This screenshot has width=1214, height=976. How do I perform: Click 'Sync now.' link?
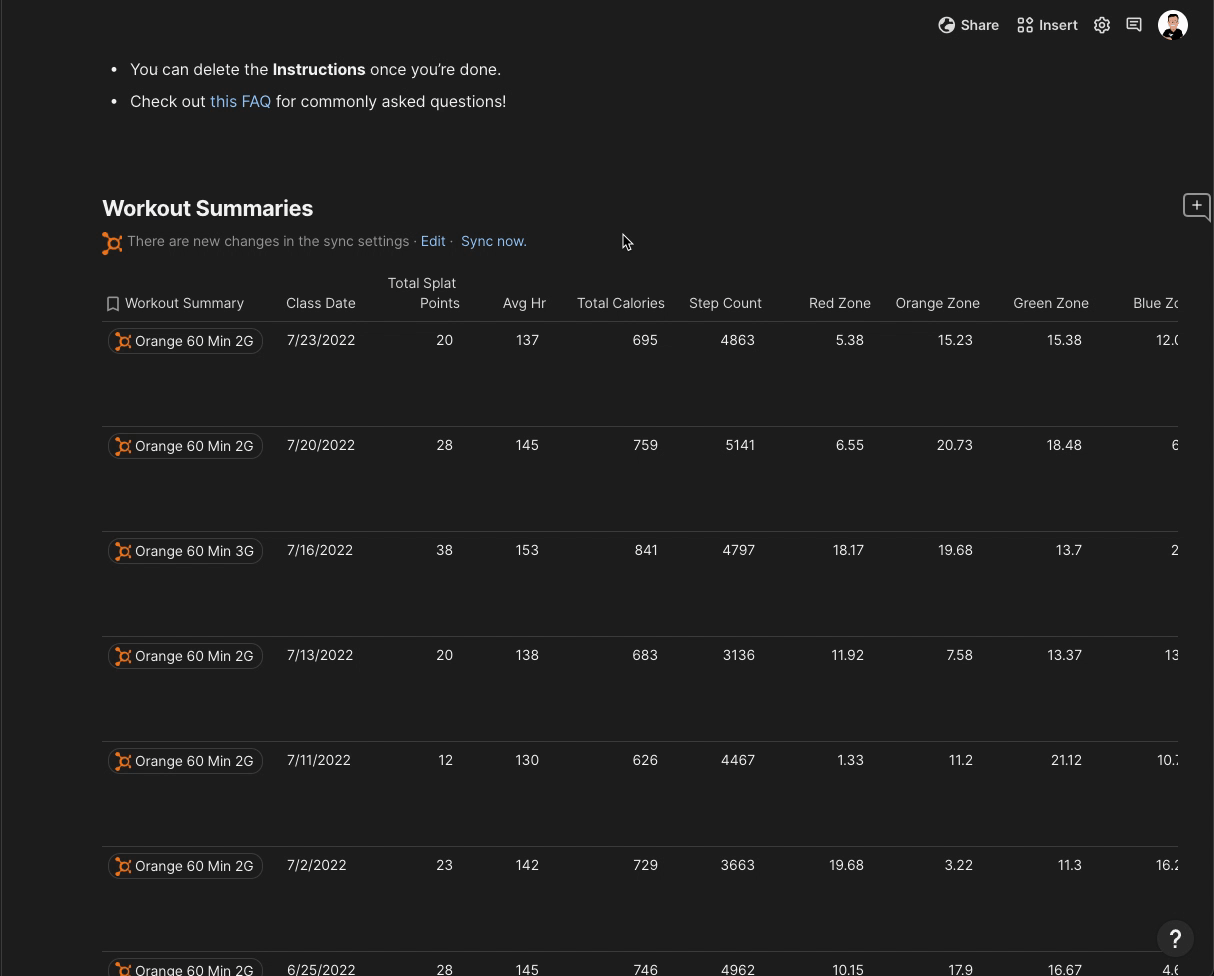[x=494, y=241]
